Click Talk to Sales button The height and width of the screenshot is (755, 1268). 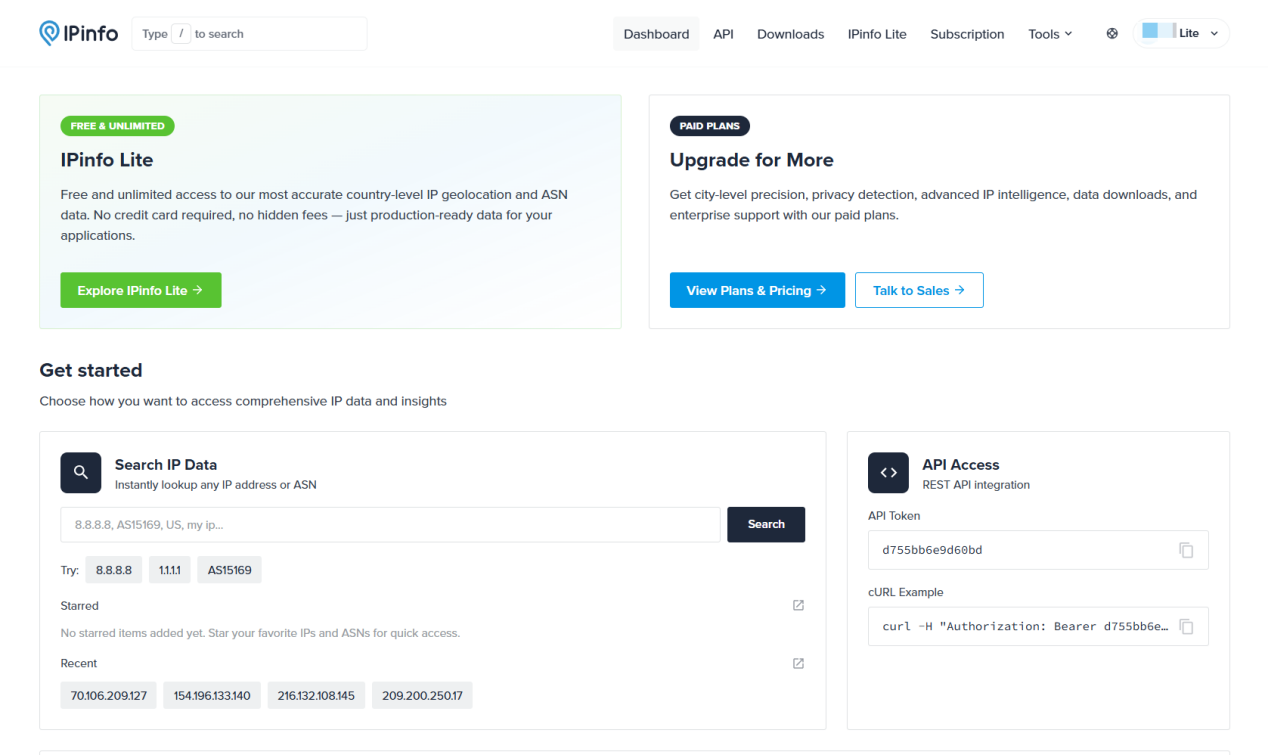(919, 290)
